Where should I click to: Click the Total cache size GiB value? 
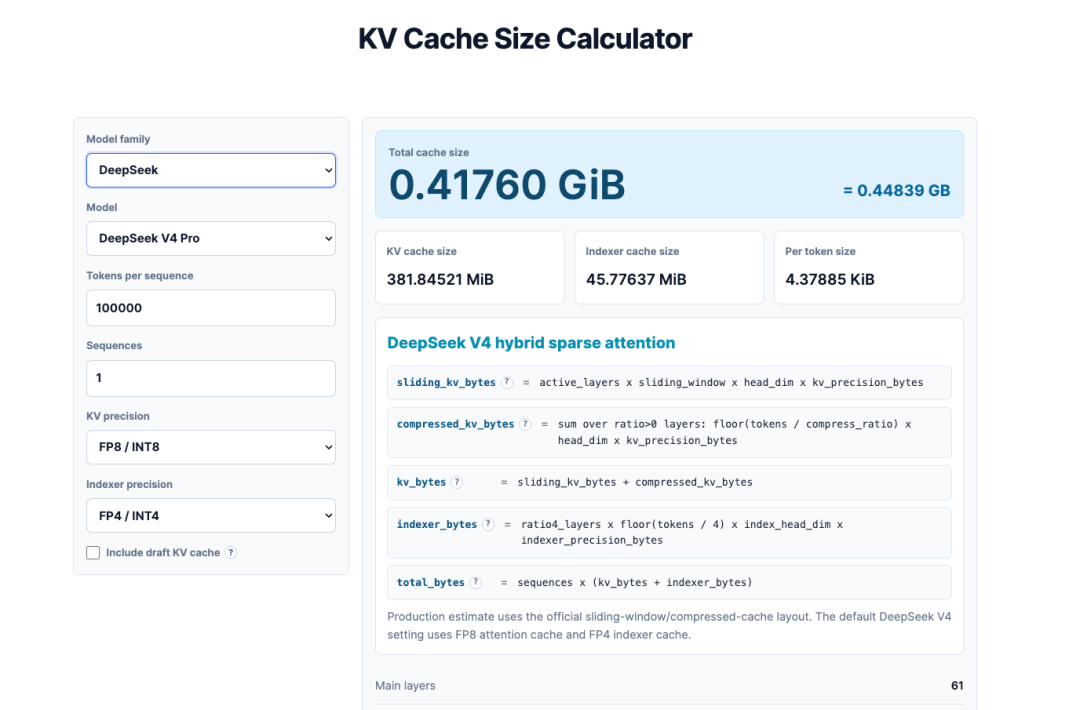coord(507,185)
